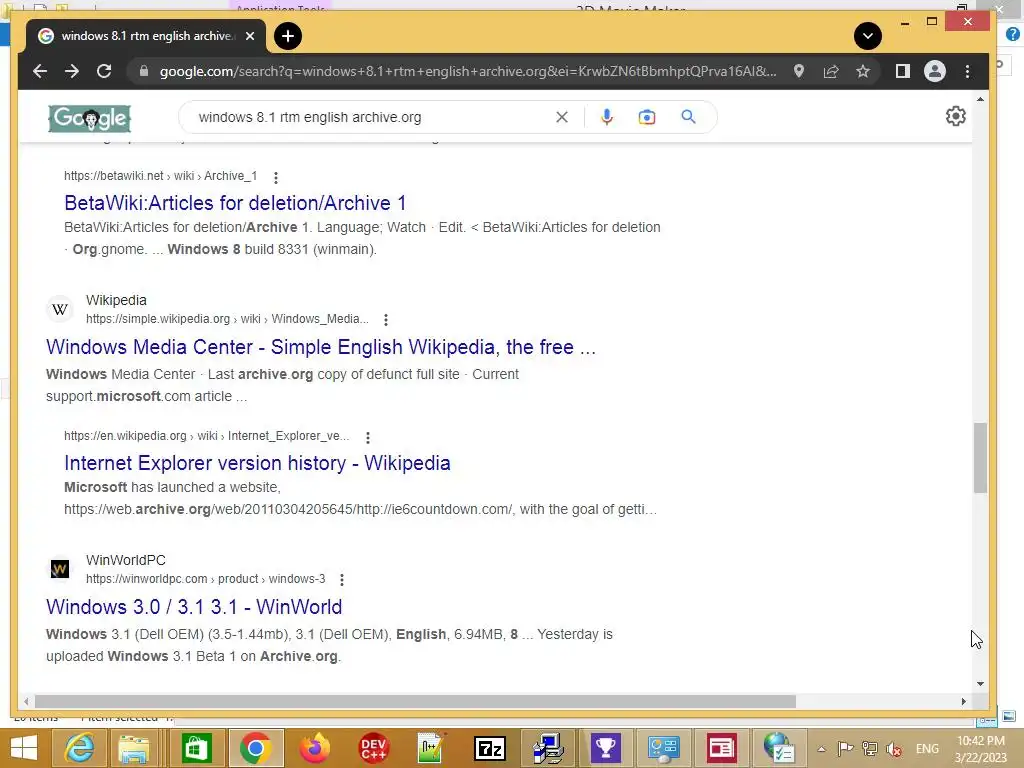Open BetaWiki Articles for deletion/Archive 1 link
Screen dimensions: 1024x768
click(235, 203)
